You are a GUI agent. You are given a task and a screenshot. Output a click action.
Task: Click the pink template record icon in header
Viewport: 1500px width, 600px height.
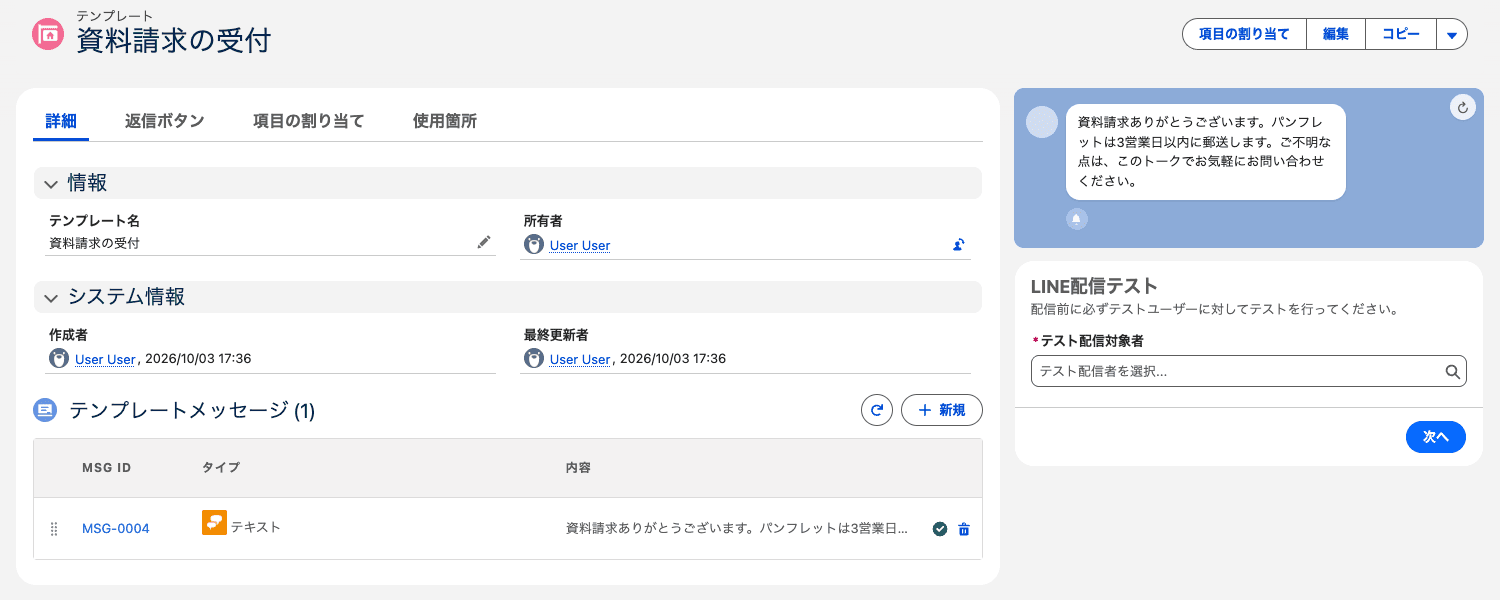coord(48,34)
